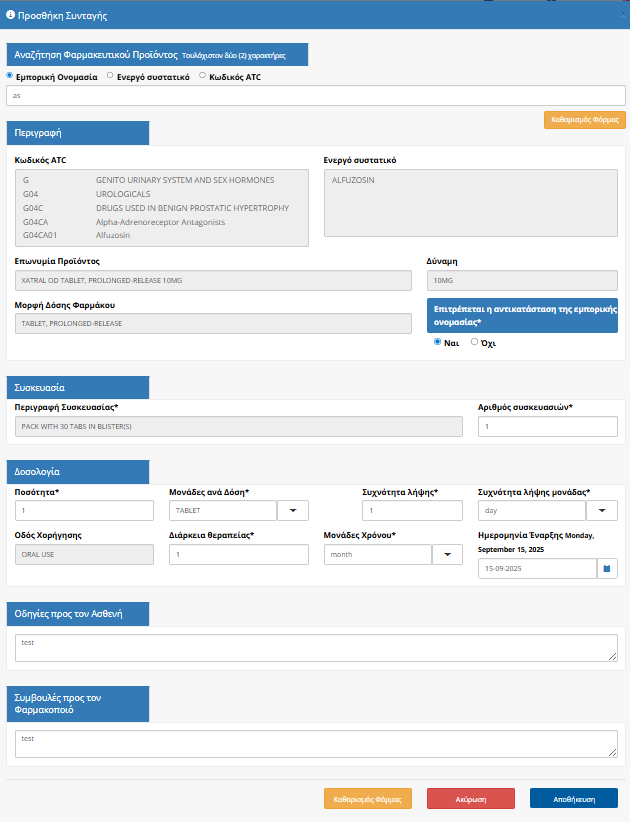Choose Κωδικός ATC as search type
Viewport: 630px width, 822px height.
(203, 75)
